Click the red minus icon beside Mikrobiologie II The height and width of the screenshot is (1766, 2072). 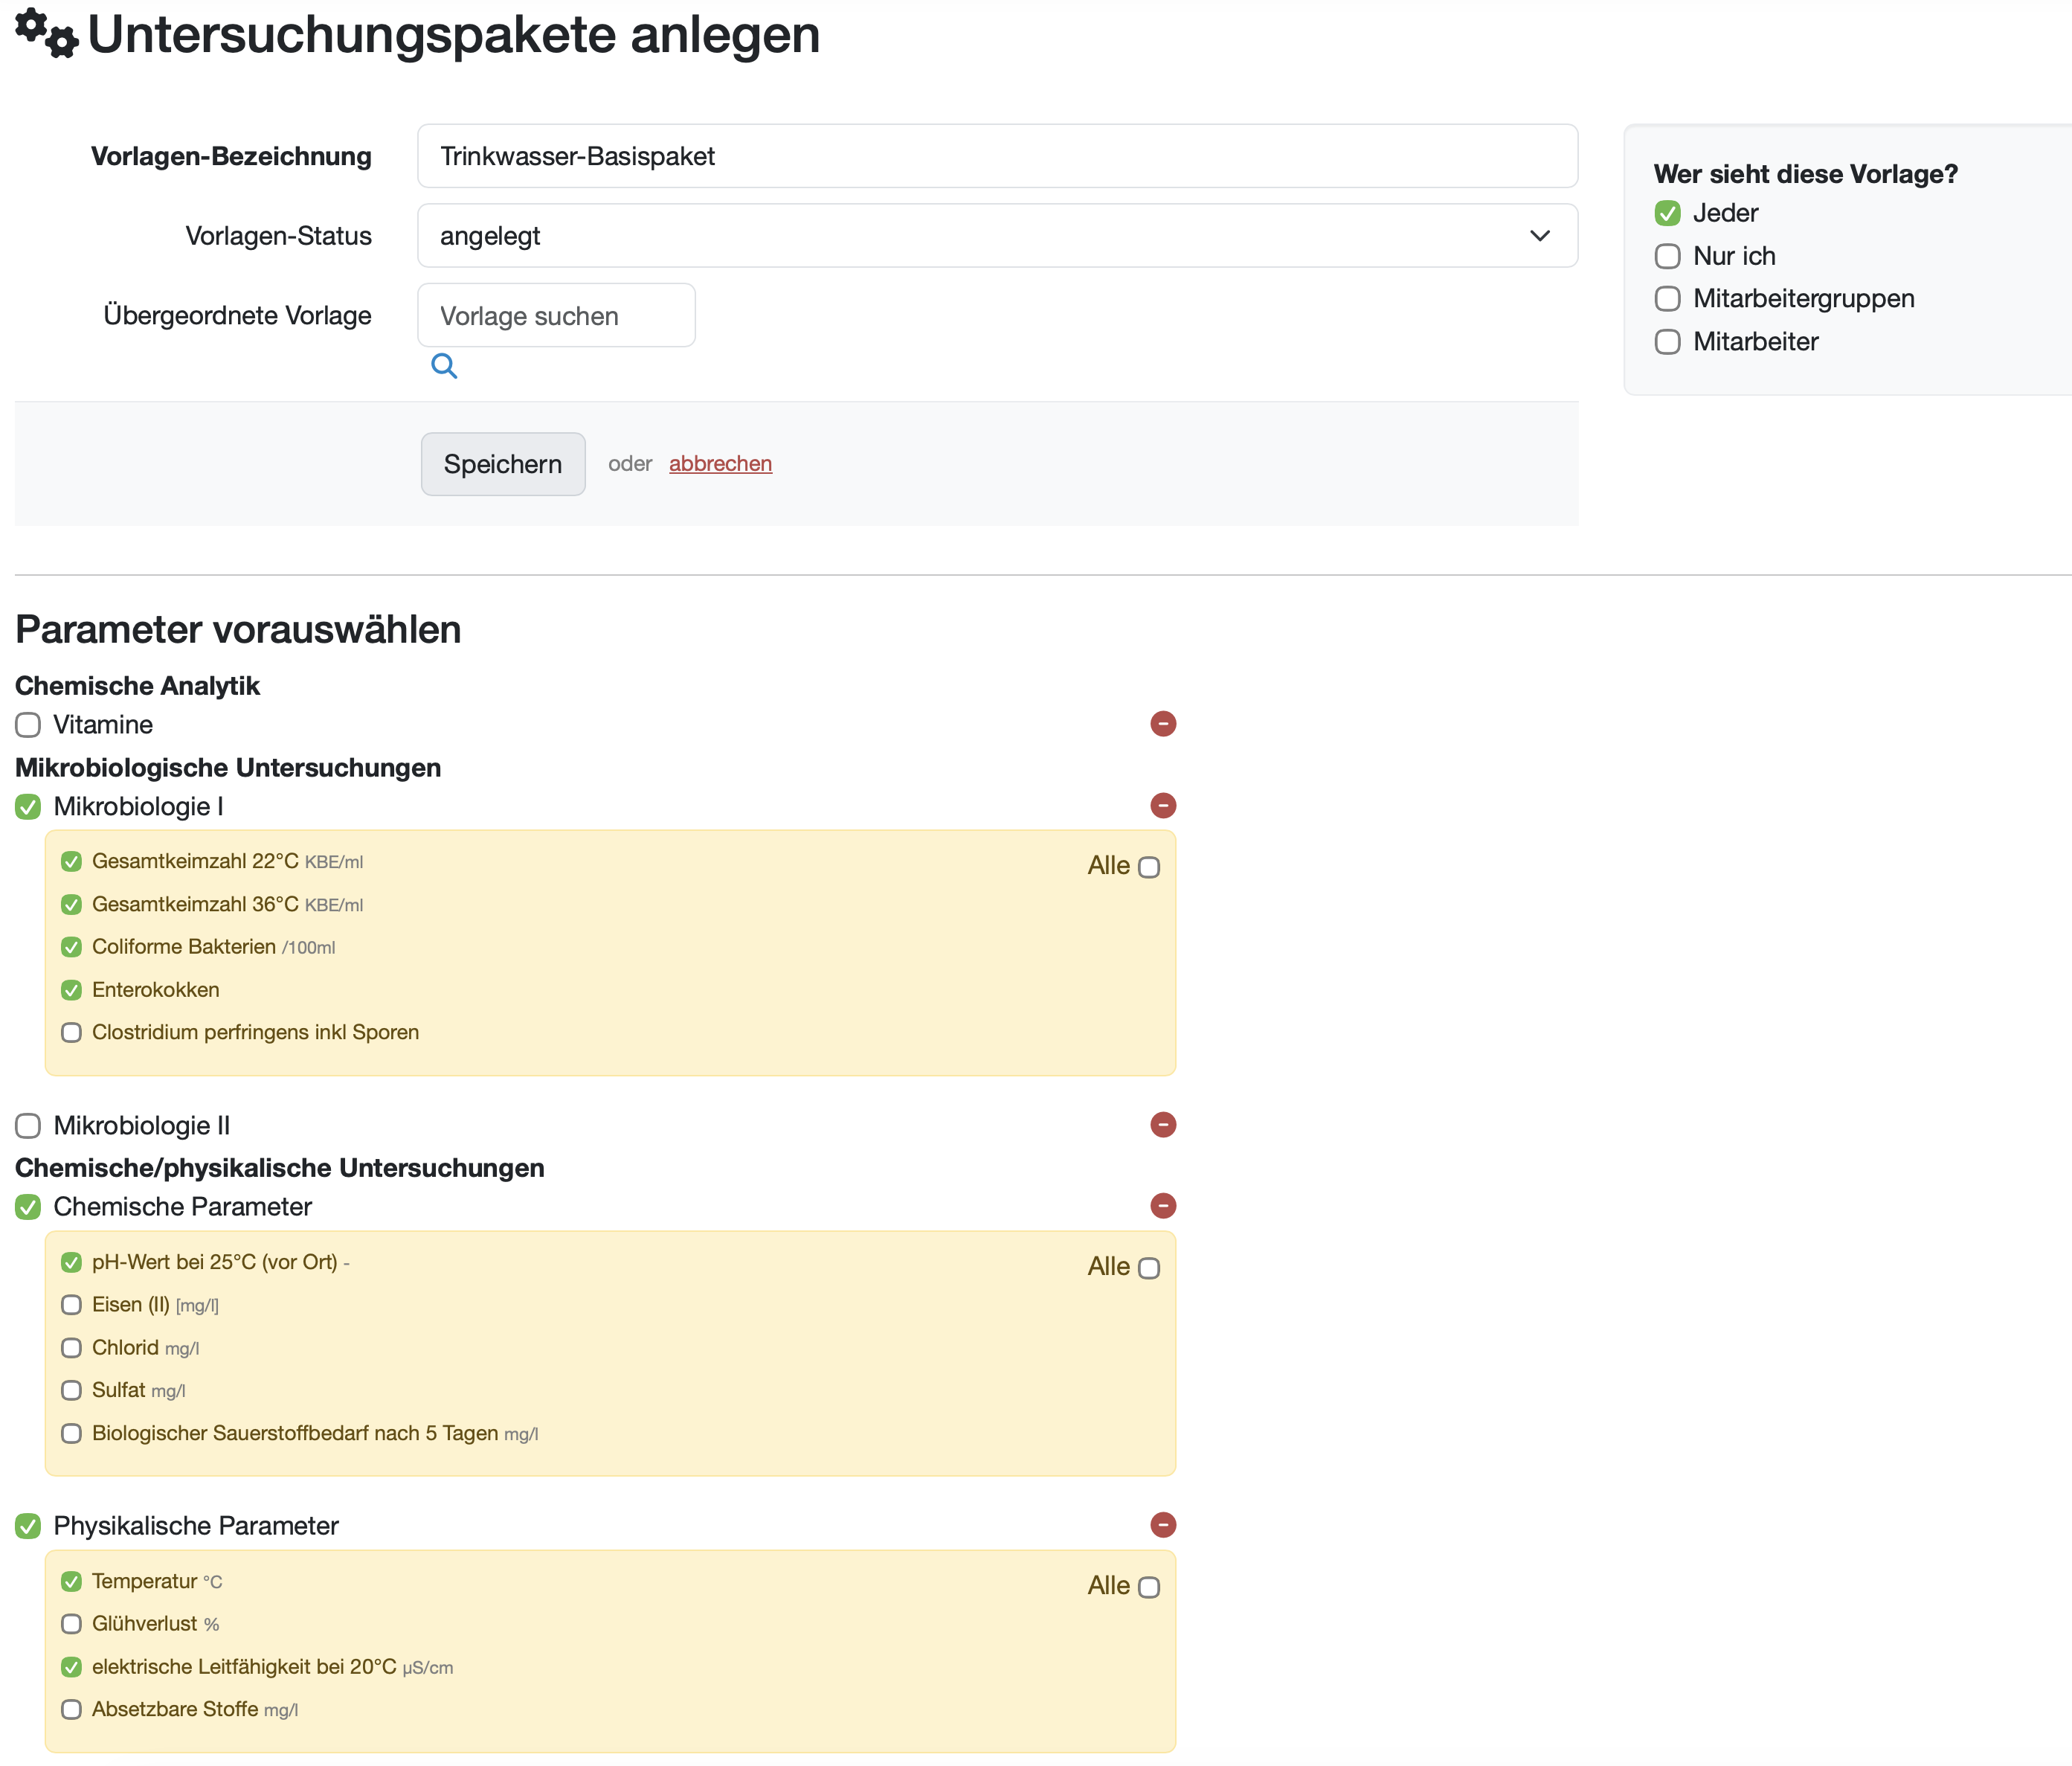click(1162, 1125)
